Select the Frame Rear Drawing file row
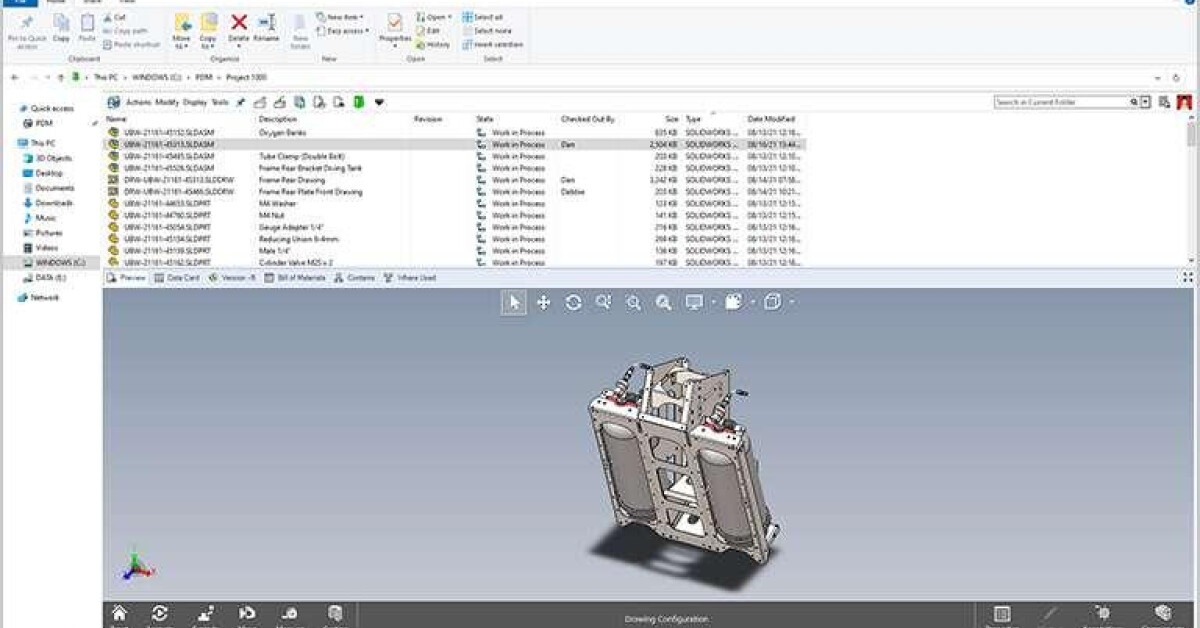1200x628 pixels. [454, 180]
